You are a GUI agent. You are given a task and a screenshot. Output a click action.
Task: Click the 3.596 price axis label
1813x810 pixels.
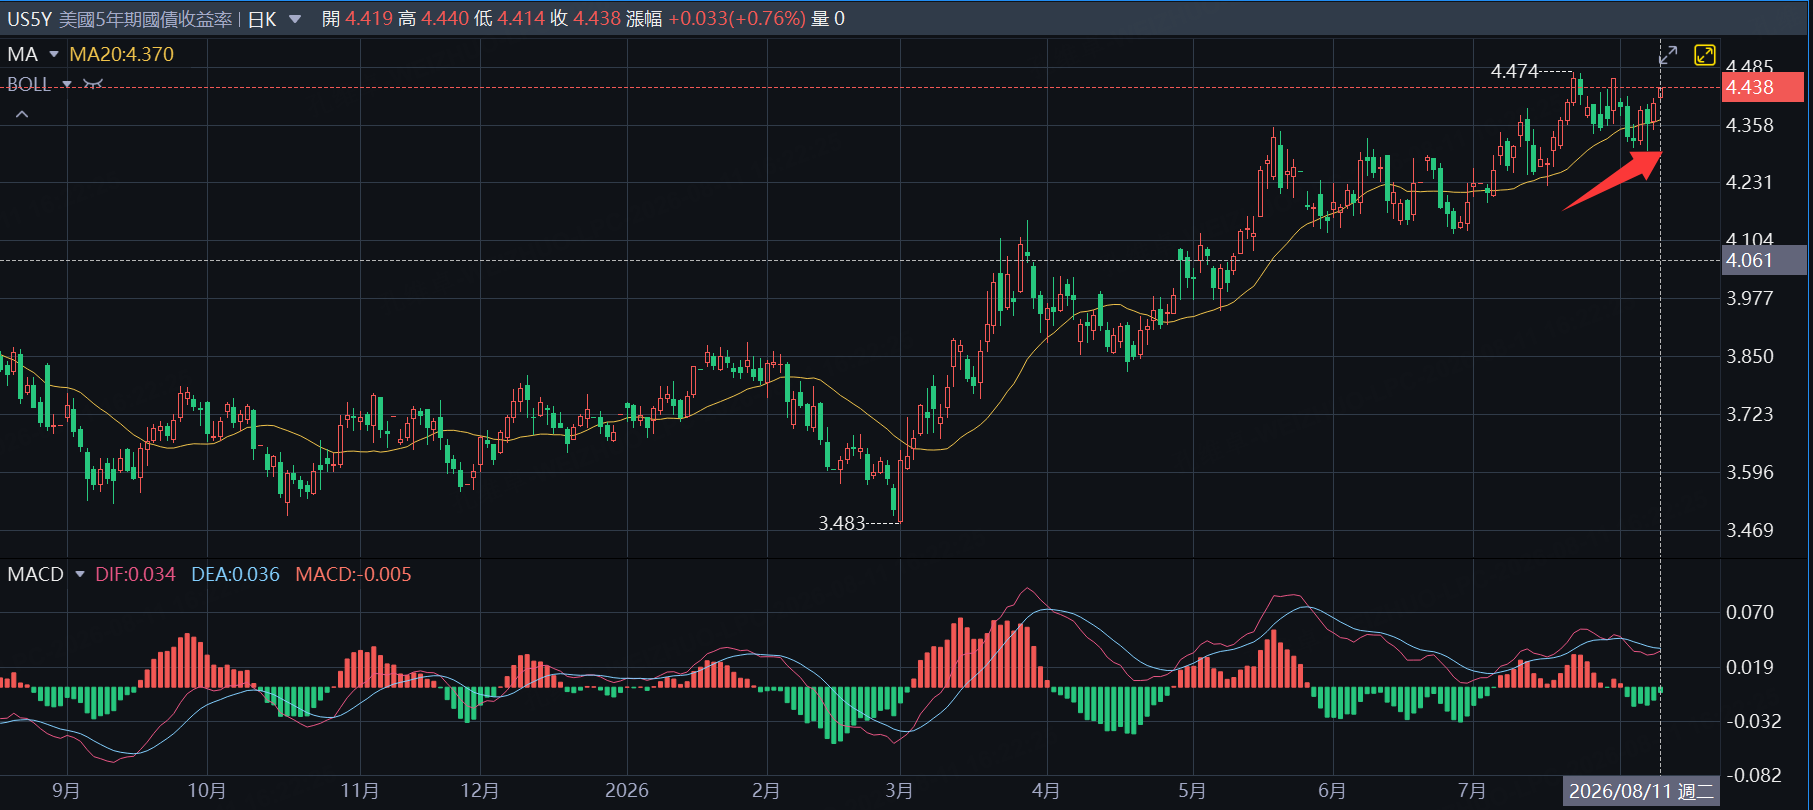click(1750, 472)
